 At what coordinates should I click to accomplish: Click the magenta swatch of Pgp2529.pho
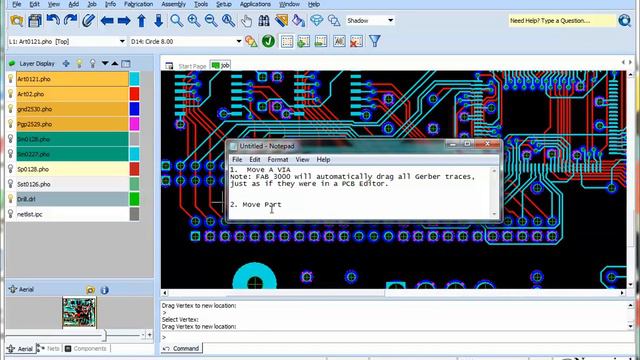click(134, 124)
